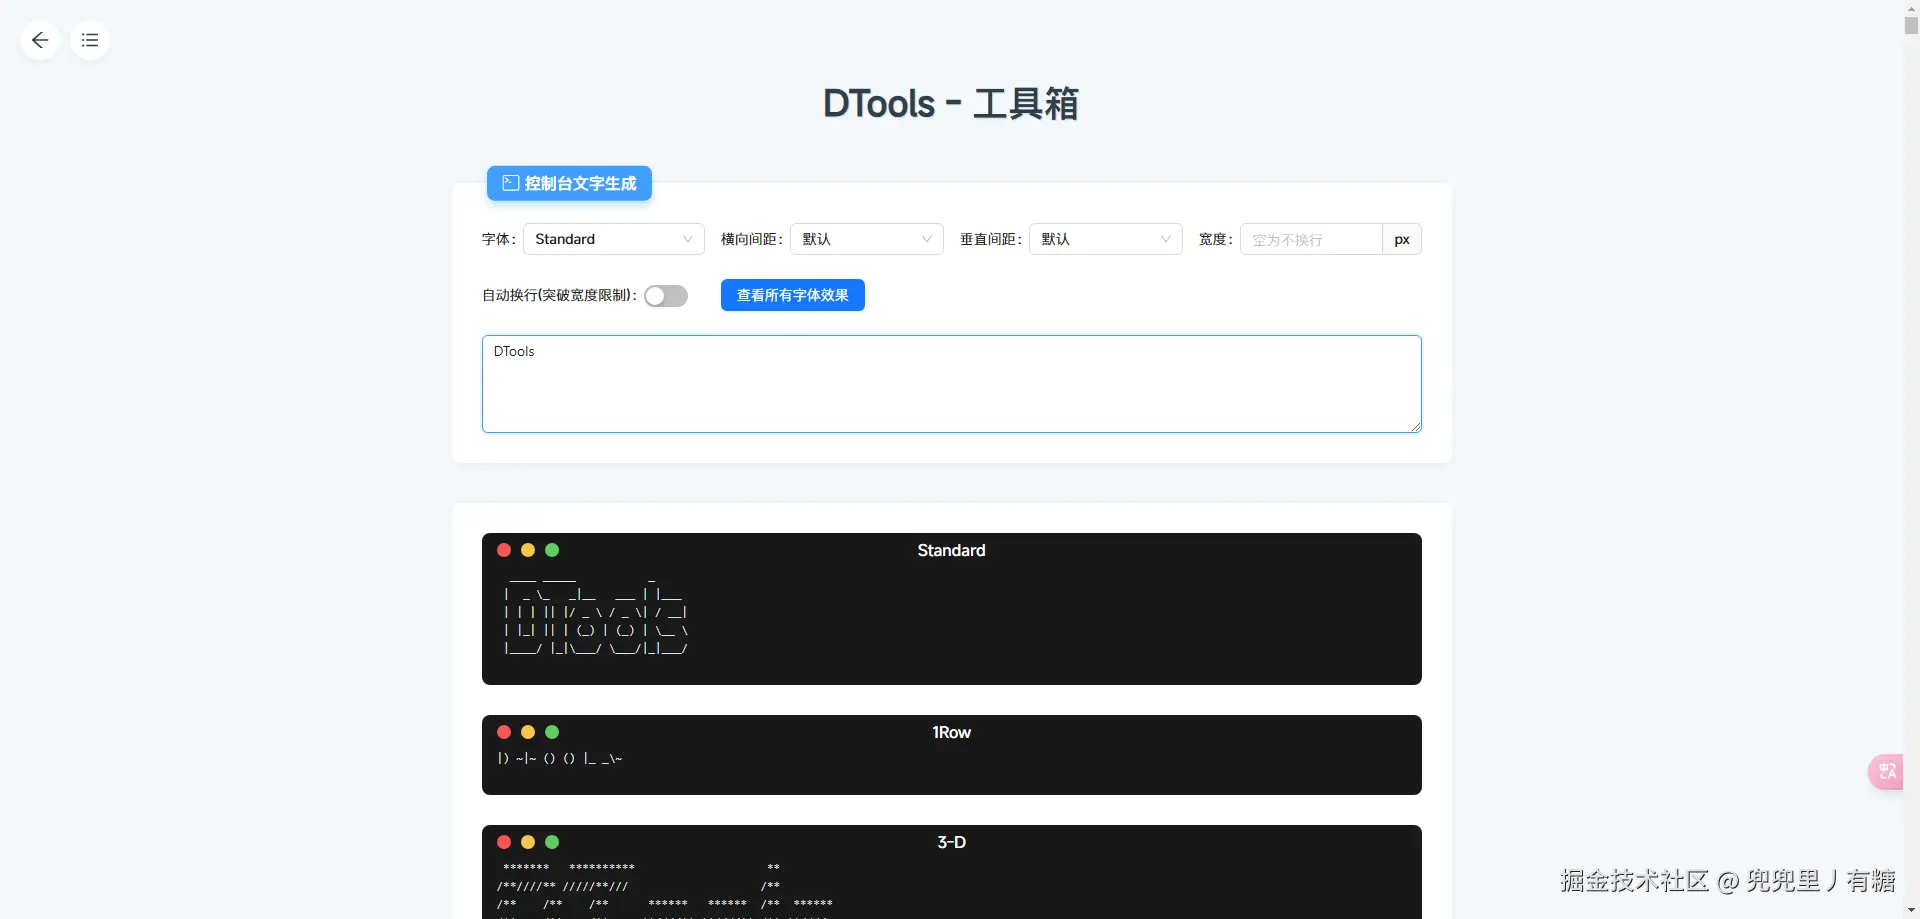This screenshot has width=1920, height=919.
Task: Open the tool list menu icon
Action: pos(90,40)
